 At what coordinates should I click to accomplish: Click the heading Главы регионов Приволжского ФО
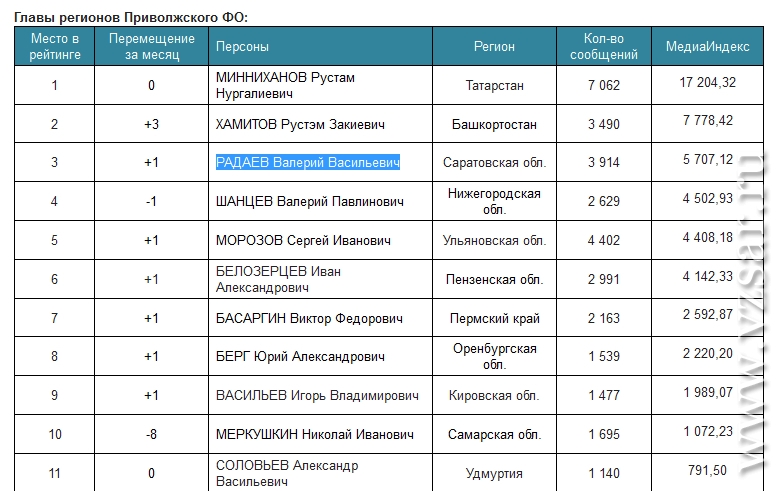point(131,17)
